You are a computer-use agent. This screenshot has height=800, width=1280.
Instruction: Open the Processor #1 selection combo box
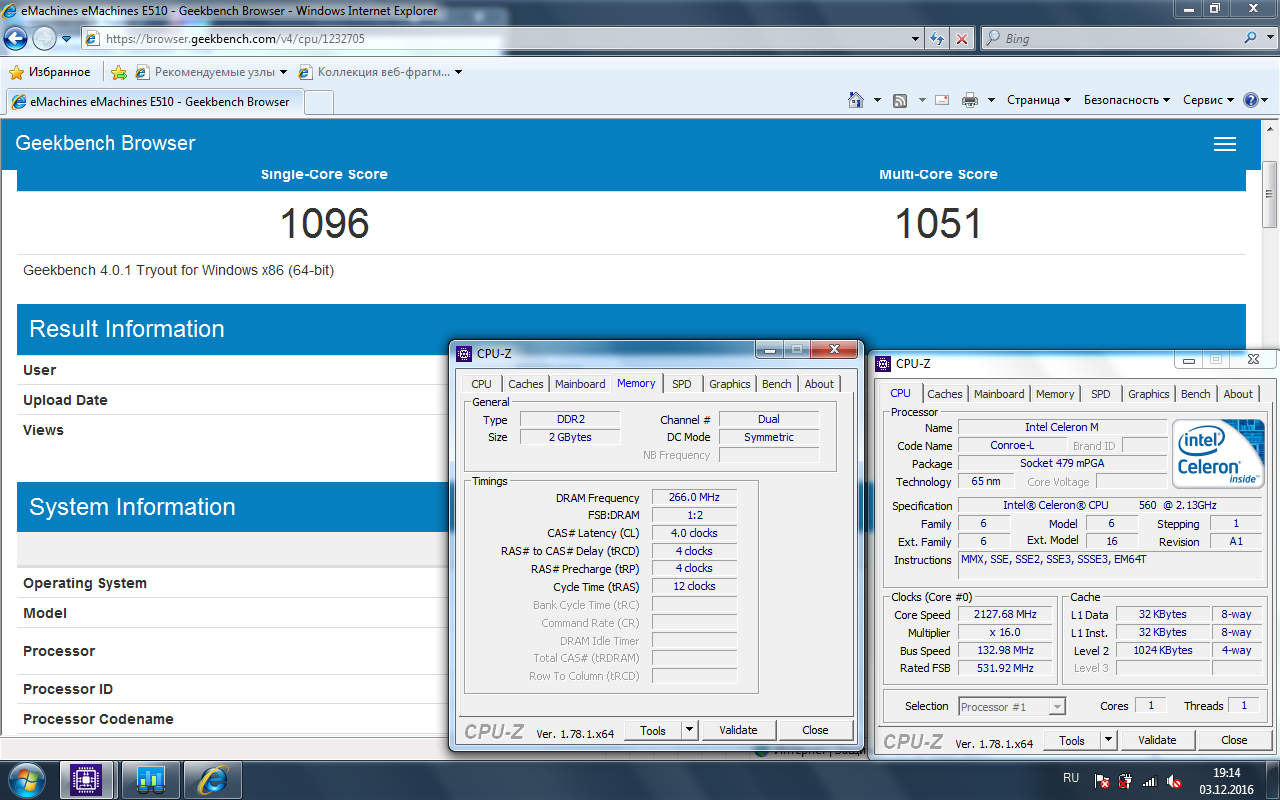pos(1011,706)
